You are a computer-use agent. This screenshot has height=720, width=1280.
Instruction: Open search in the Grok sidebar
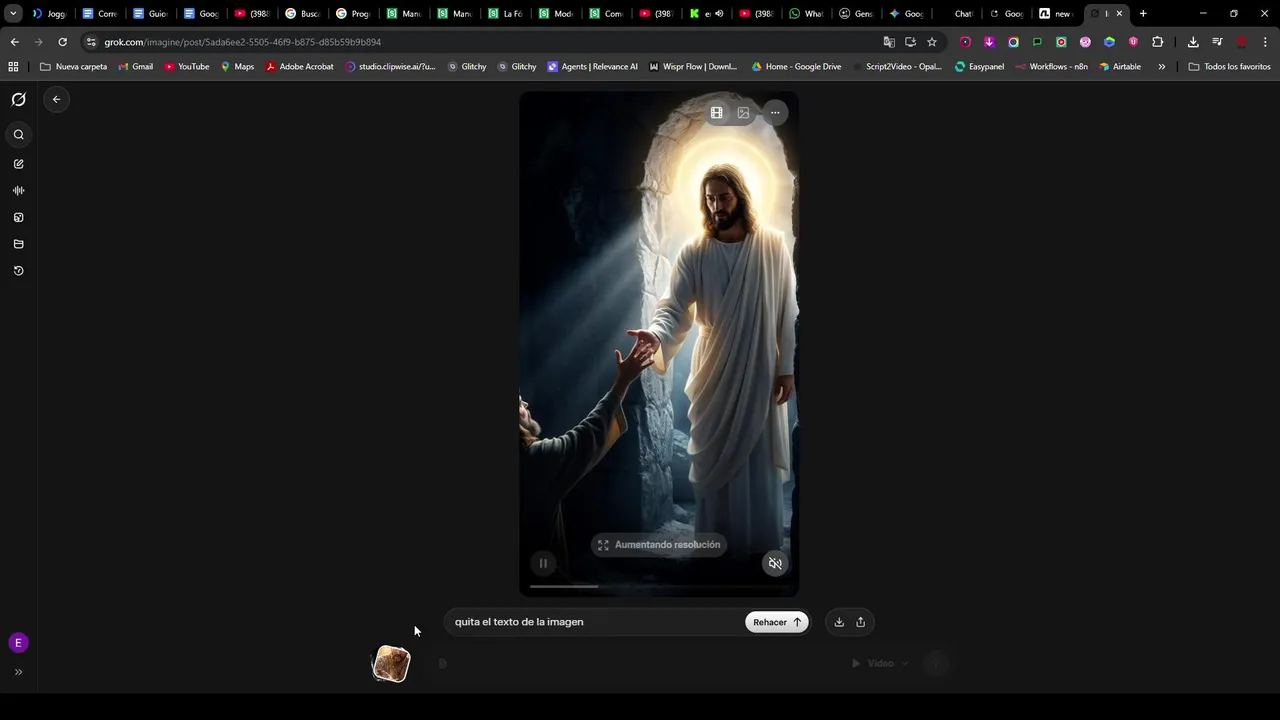(18, 135)
